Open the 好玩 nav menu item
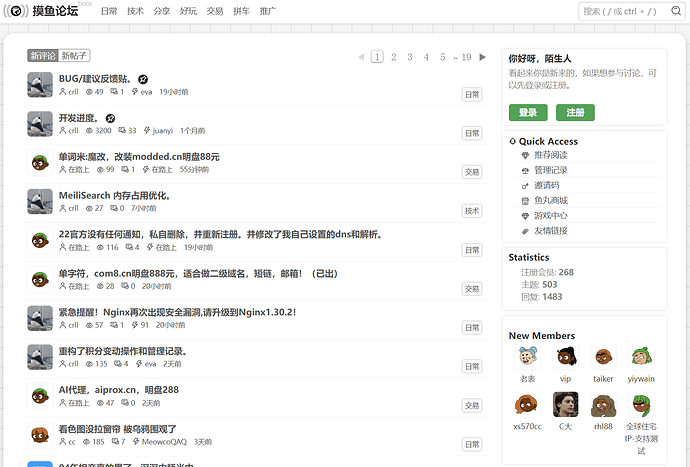This screenshot has width=690, height=467. click(188, 11)
